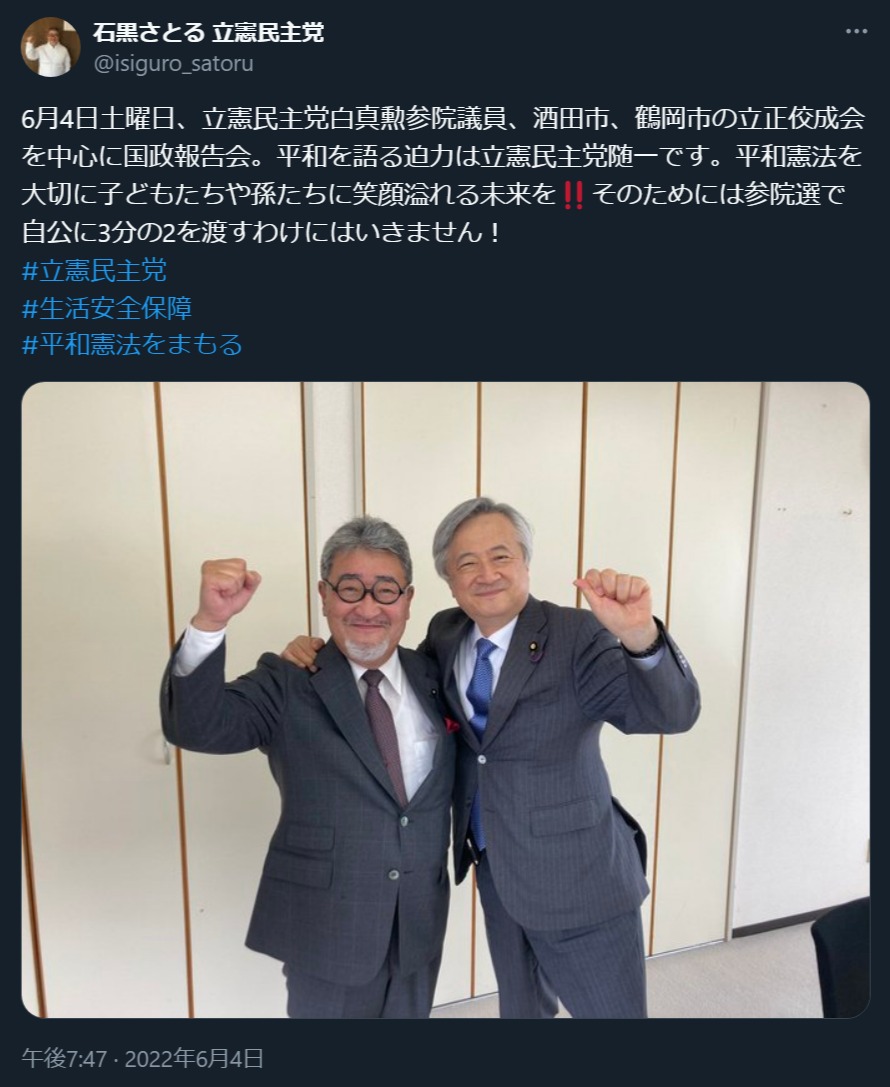The width and height of the screenshot is (890, 1087).
Task: Open the three-dot more options menu
Action: click(856, 32)
